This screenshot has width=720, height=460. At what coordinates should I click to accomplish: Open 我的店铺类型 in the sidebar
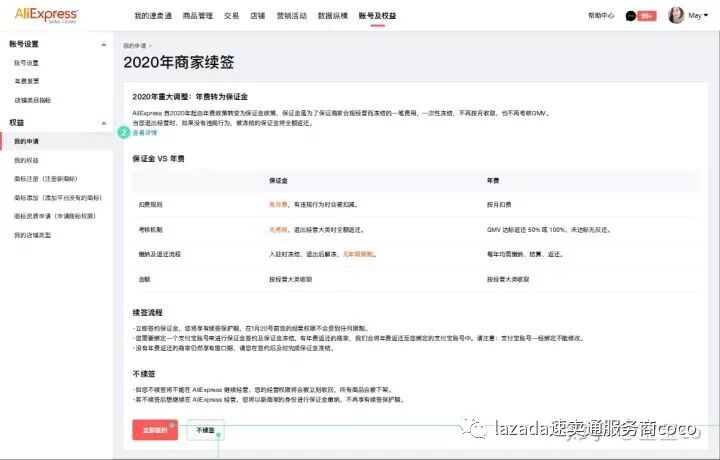pos(33,235)
